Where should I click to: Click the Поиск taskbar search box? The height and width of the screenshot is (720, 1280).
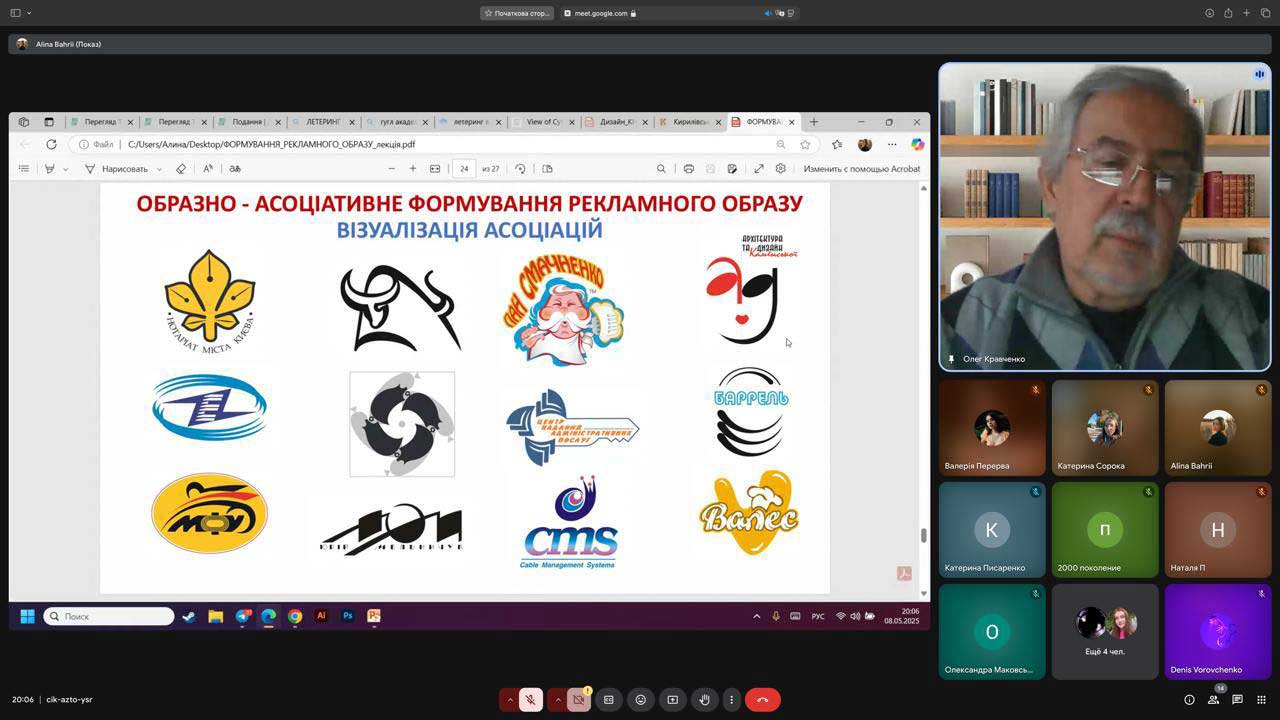[x=110, y=616]
